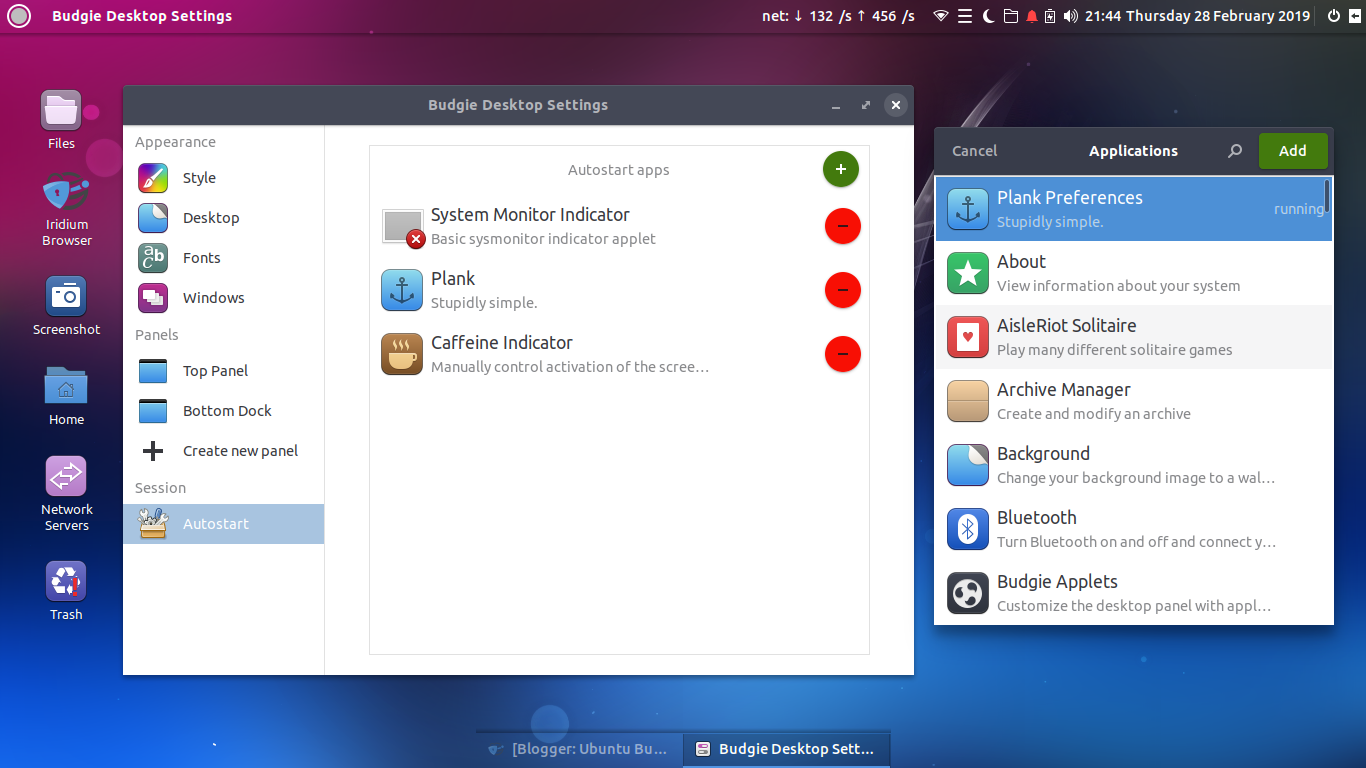The width and height of the screenshot is (1366, 768).
Task: Click the green Add button
Action: pos(1293,151)
